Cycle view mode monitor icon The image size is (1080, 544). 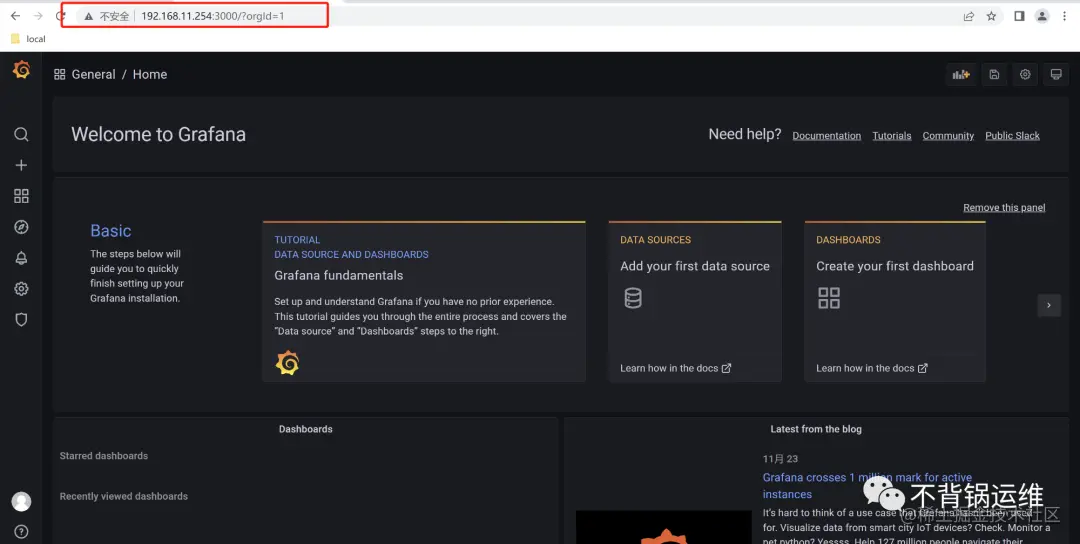tap(1056, 74)
